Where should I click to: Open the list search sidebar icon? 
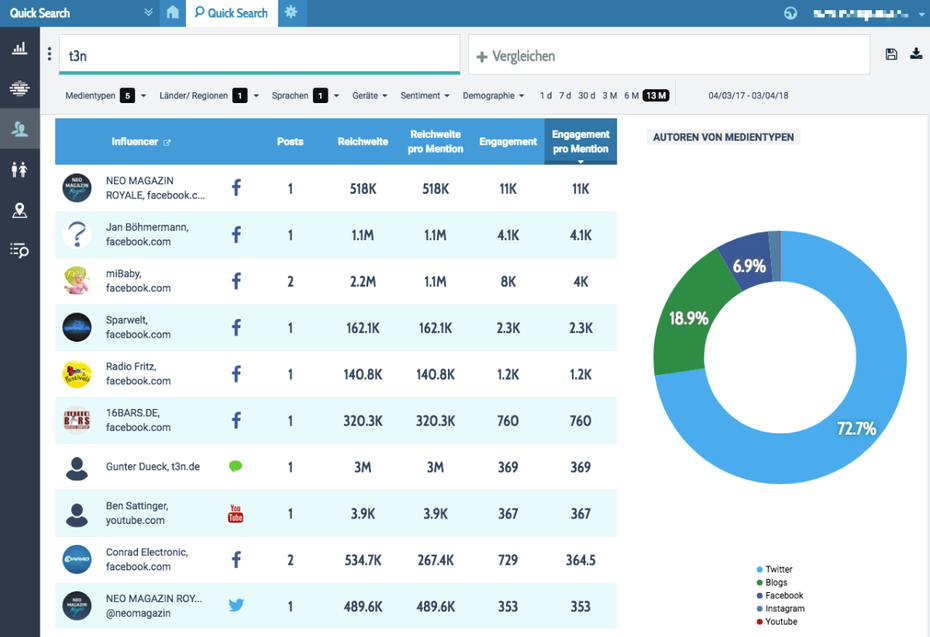click(20, 251)
